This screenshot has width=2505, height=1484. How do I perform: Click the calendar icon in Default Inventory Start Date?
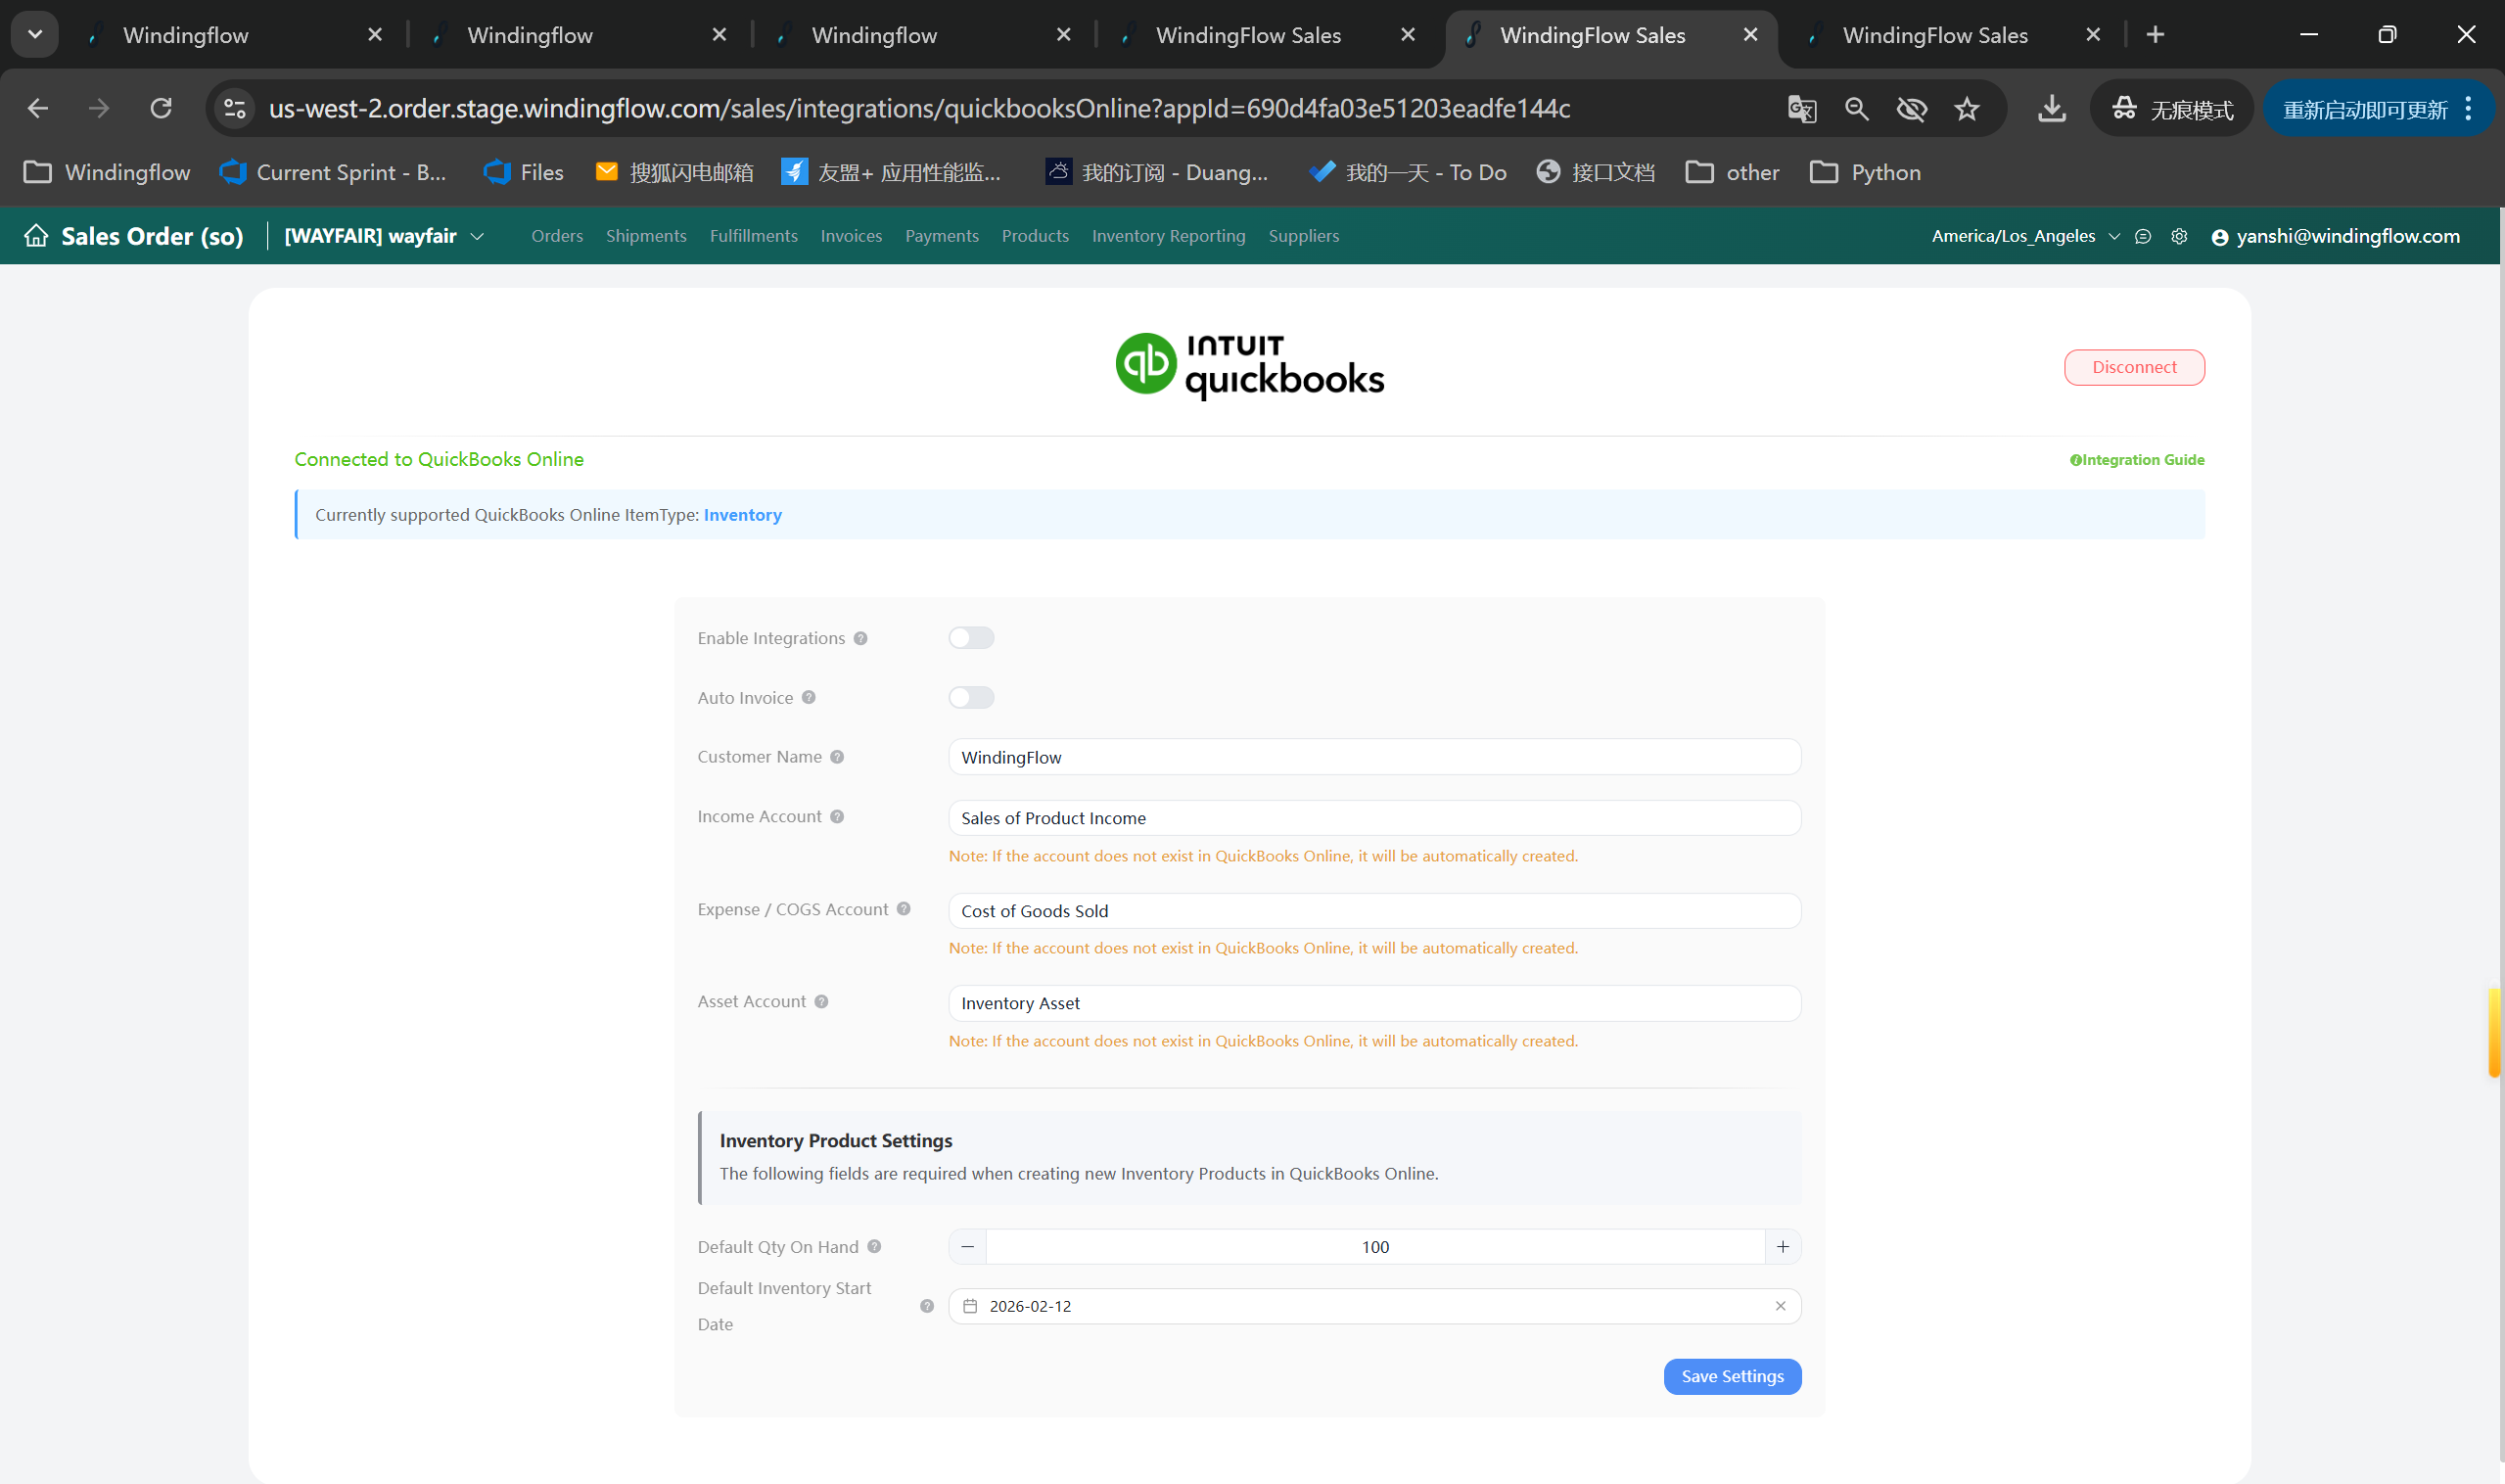(x=969, y=1306)
